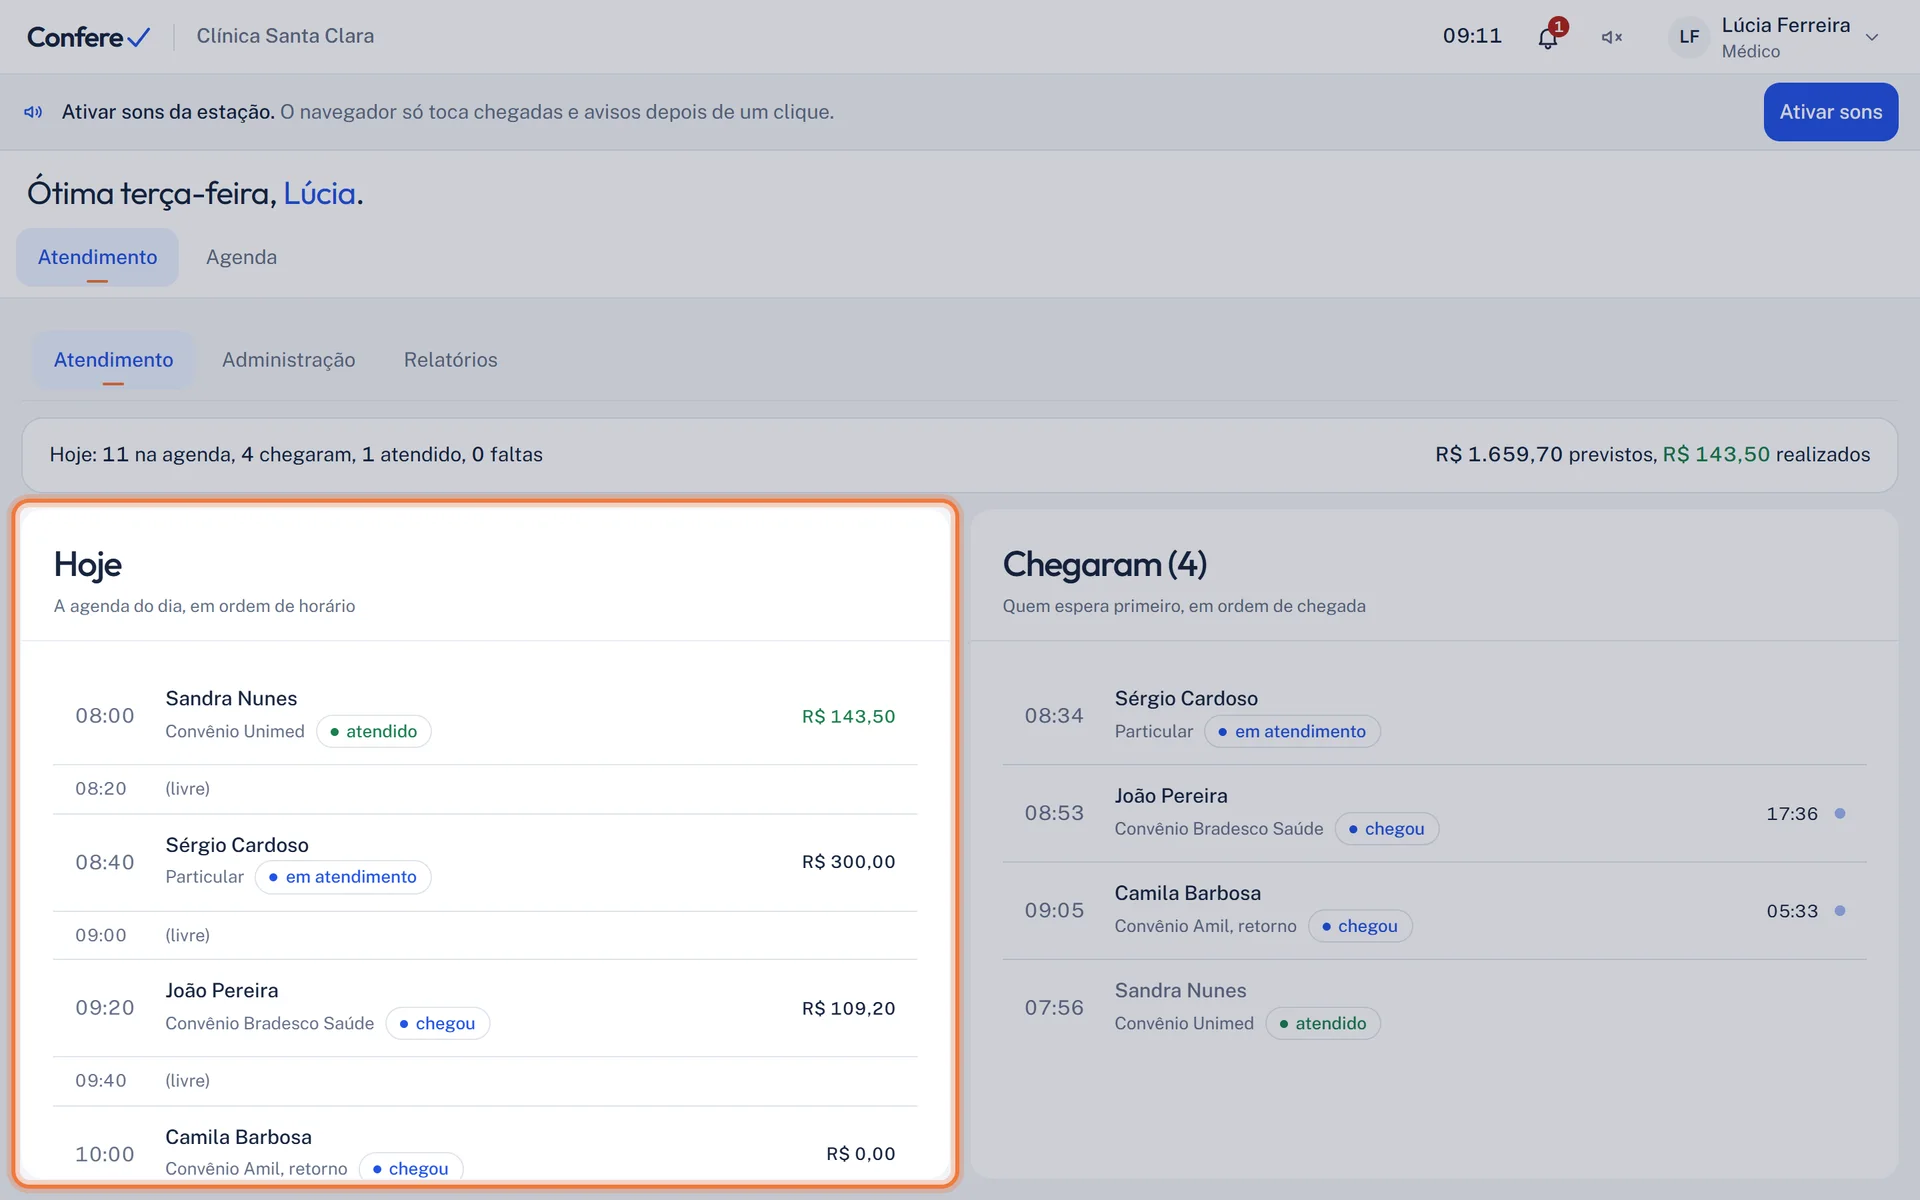Click the Confere logo
1920x1200 pixels.
[x=89, y=37]
